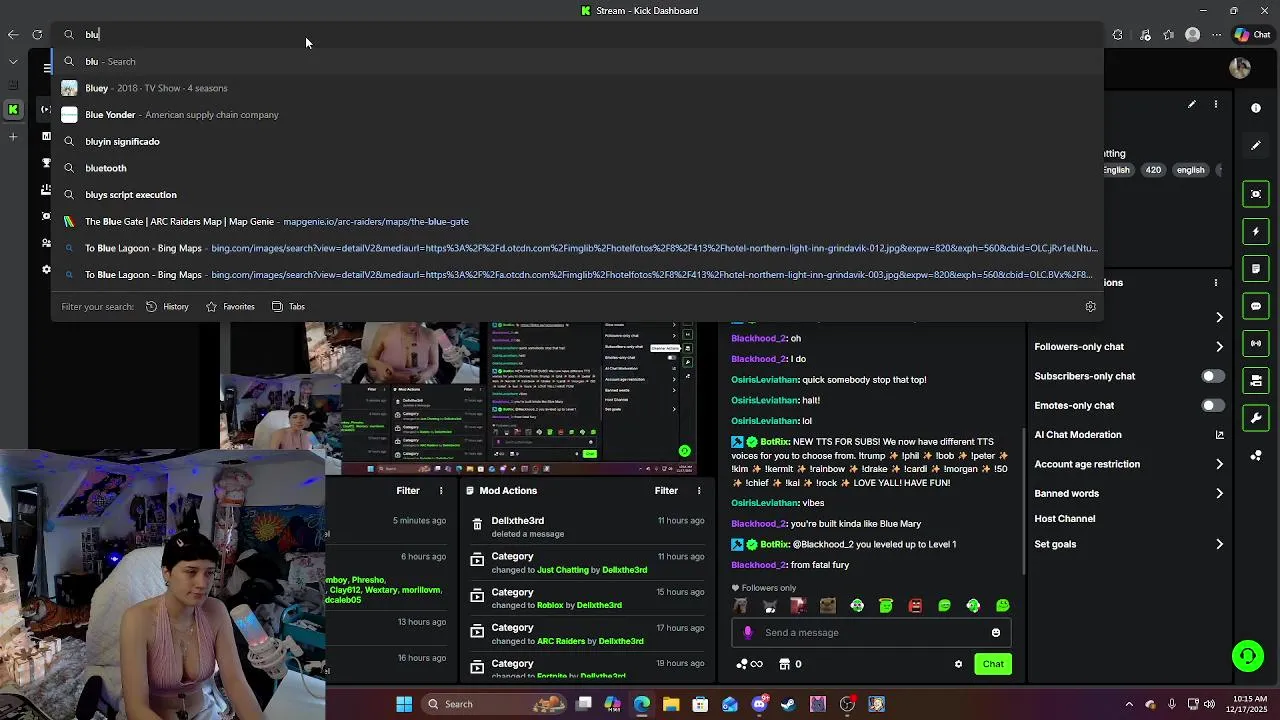The width and height of the screenshot is (1280, 720).
Task: Open the notes document sidebar icon
Action: [1256, 269]
